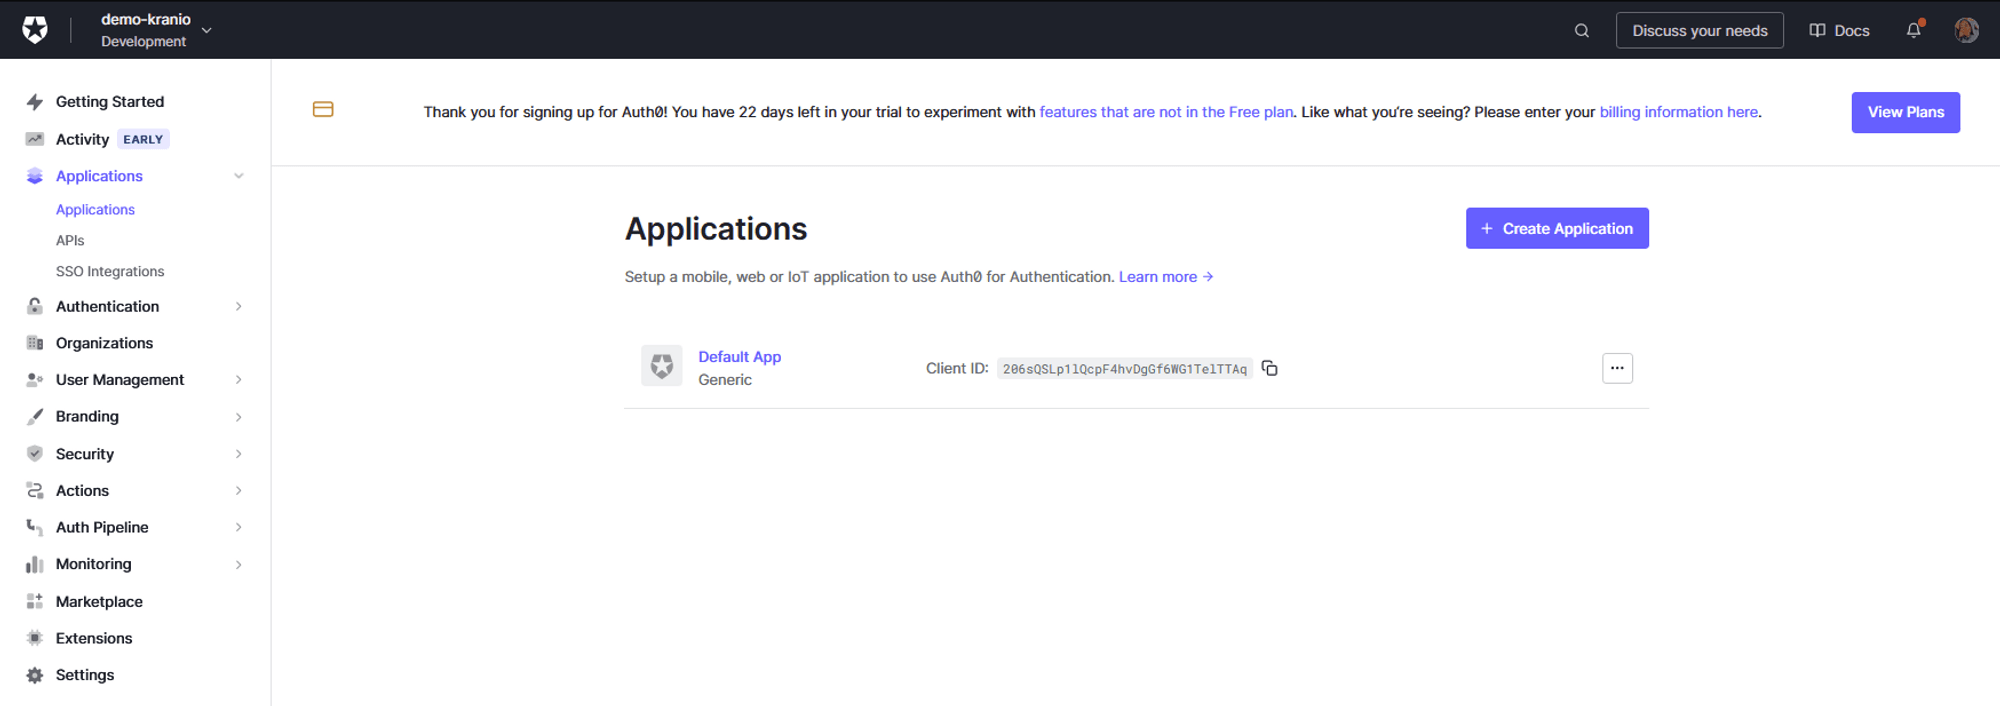This screenshot has width=2000, height=706.
Task: Open SSO Integrations submenu item
Action: tap(110, 272)
